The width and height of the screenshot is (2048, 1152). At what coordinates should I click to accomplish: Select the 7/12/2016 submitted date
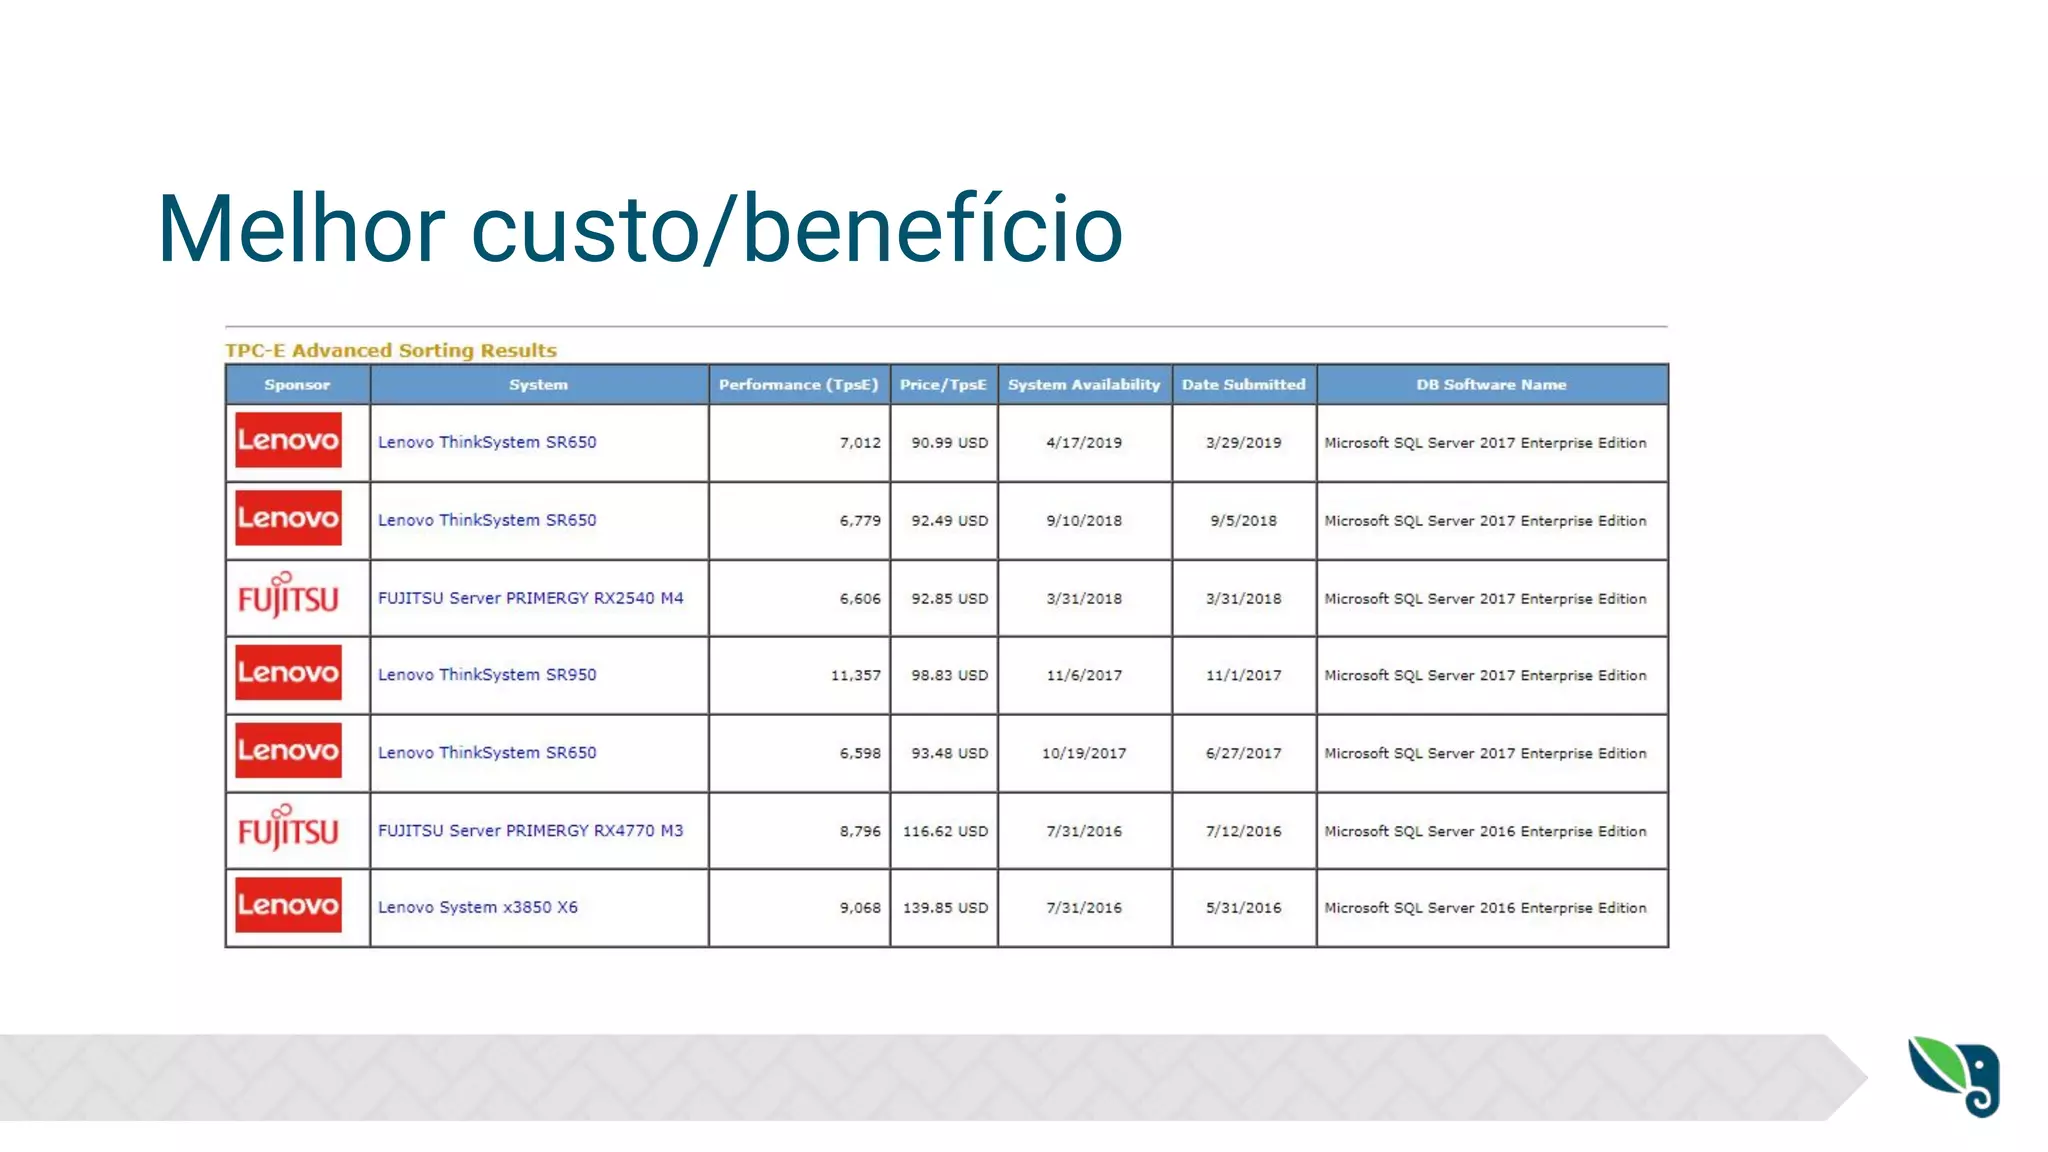(x=1244, y=832)
